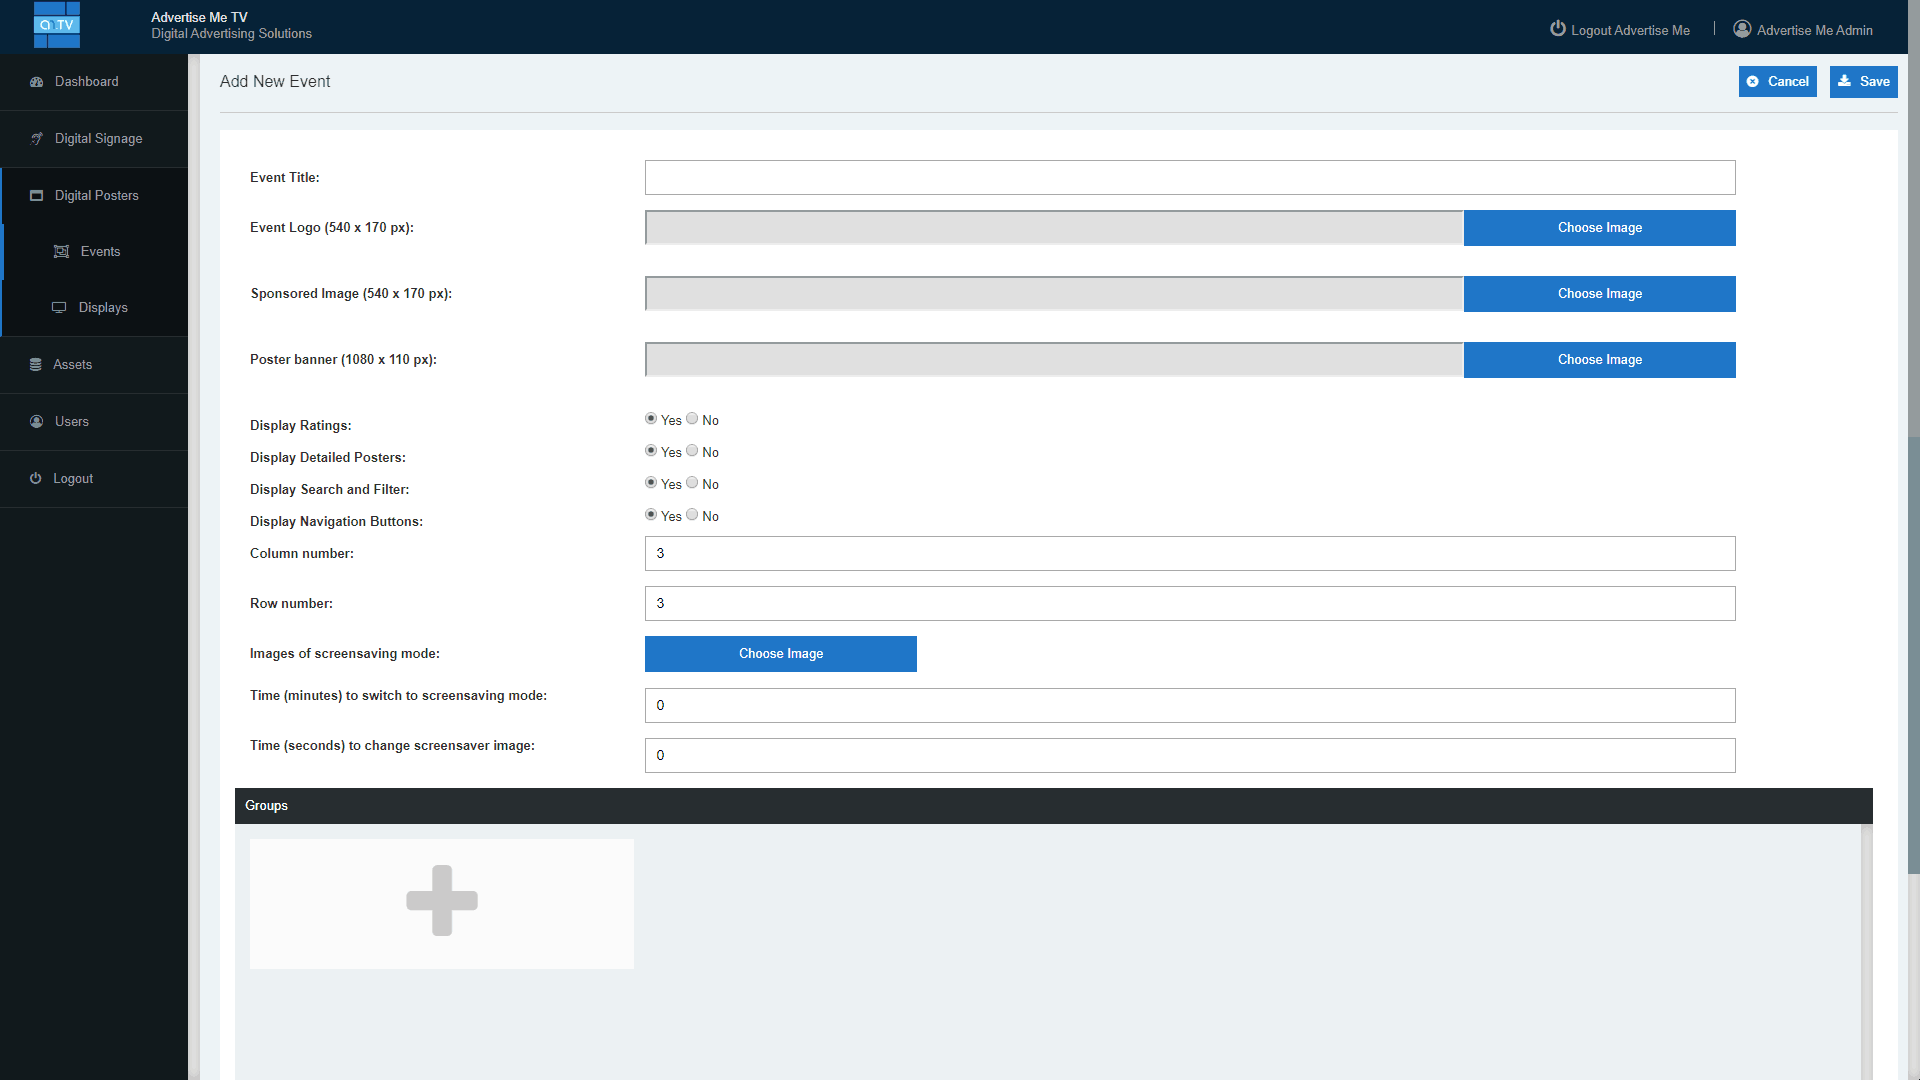The image size is (1920, 1080).
Task: Select No for Display Ratings
Action: (x=692, y=419)
